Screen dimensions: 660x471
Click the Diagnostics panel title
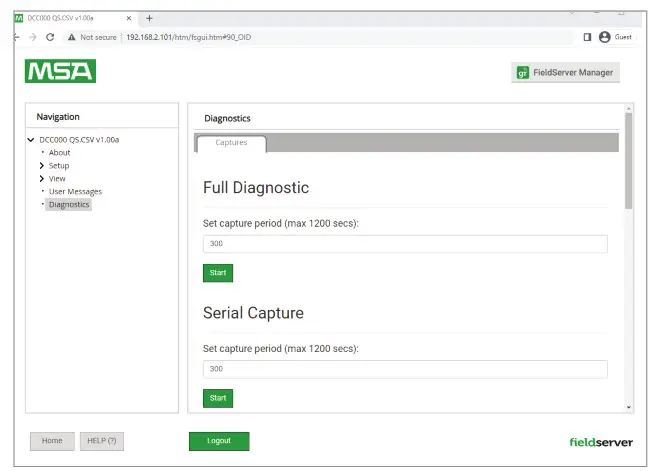point(227,119)
